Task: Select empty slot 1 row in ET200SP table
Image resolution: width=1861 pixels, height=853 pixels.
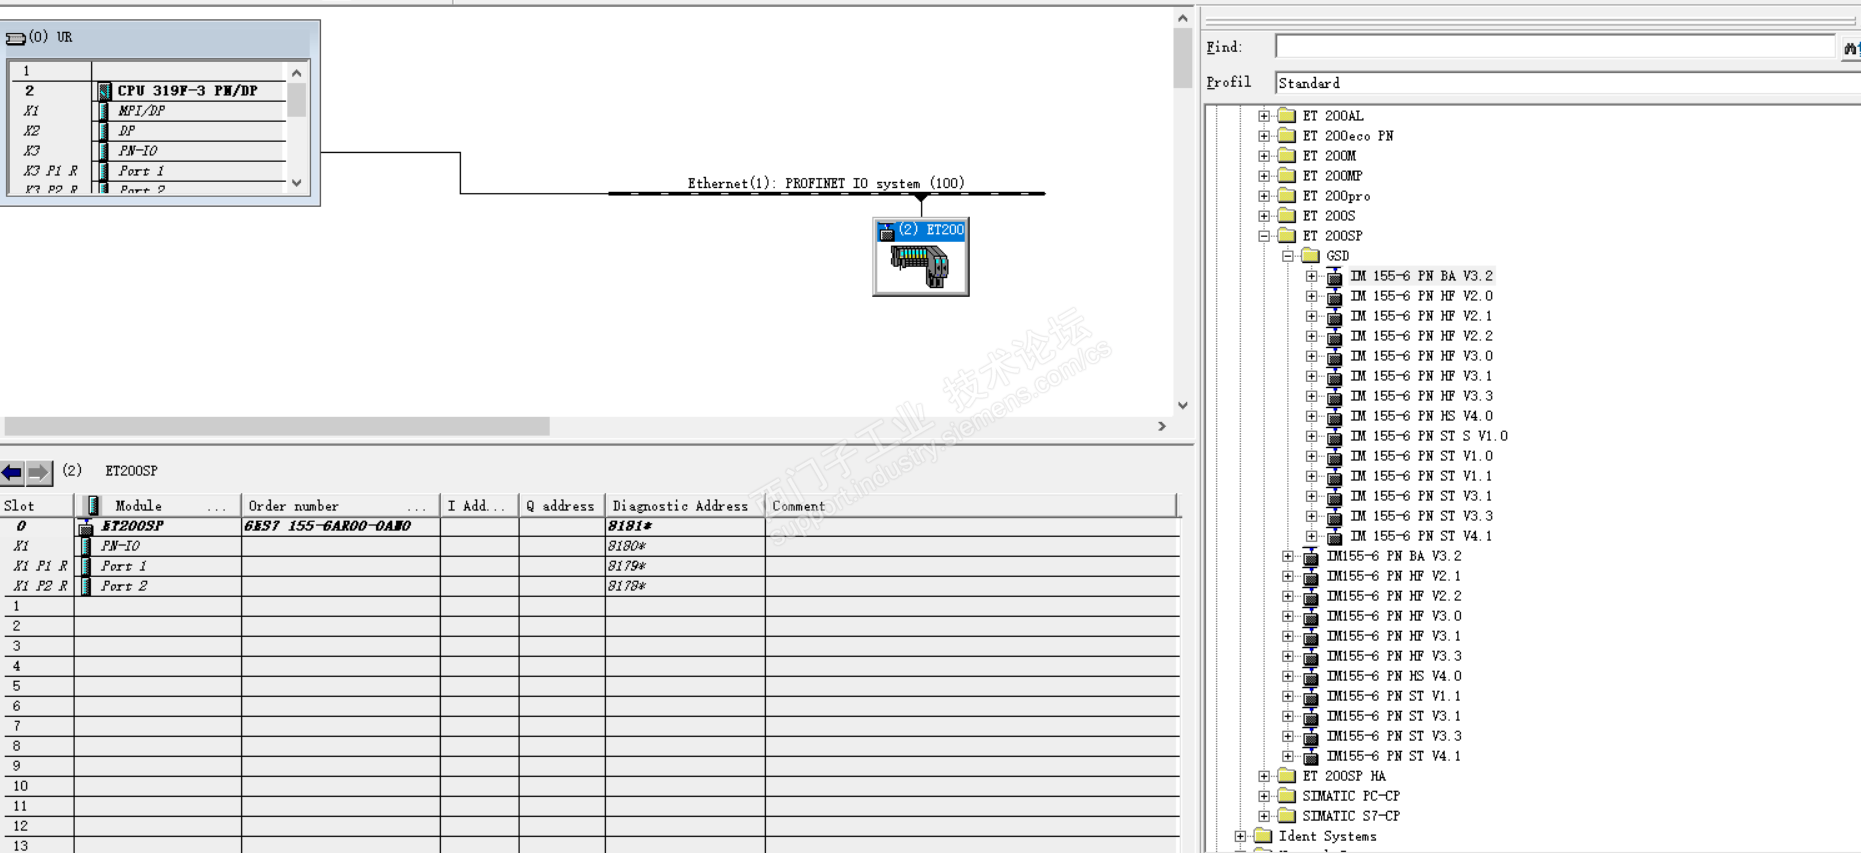Action: pos(590,606)
